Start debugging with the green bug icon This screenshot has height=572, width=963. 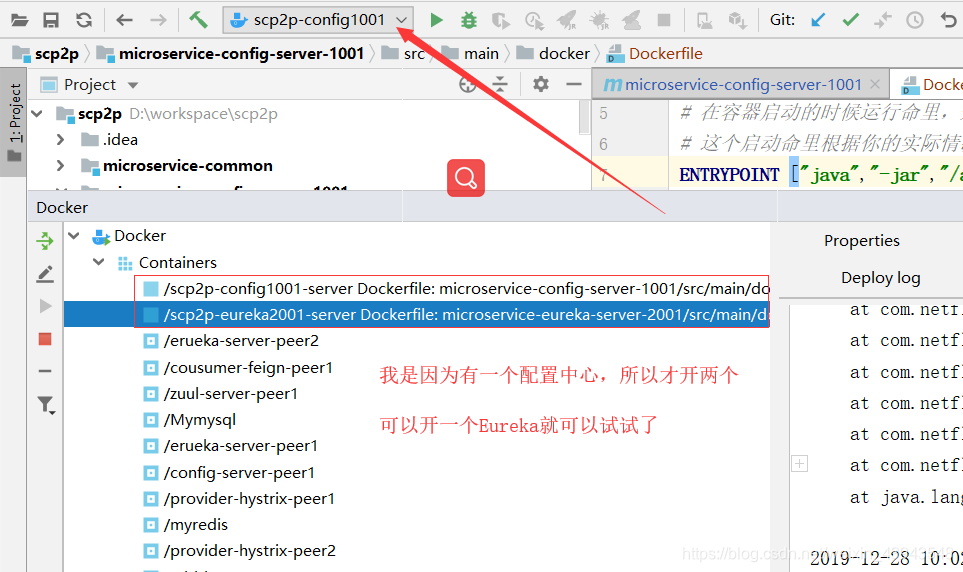pyautogui.click(x=469, y=20)
